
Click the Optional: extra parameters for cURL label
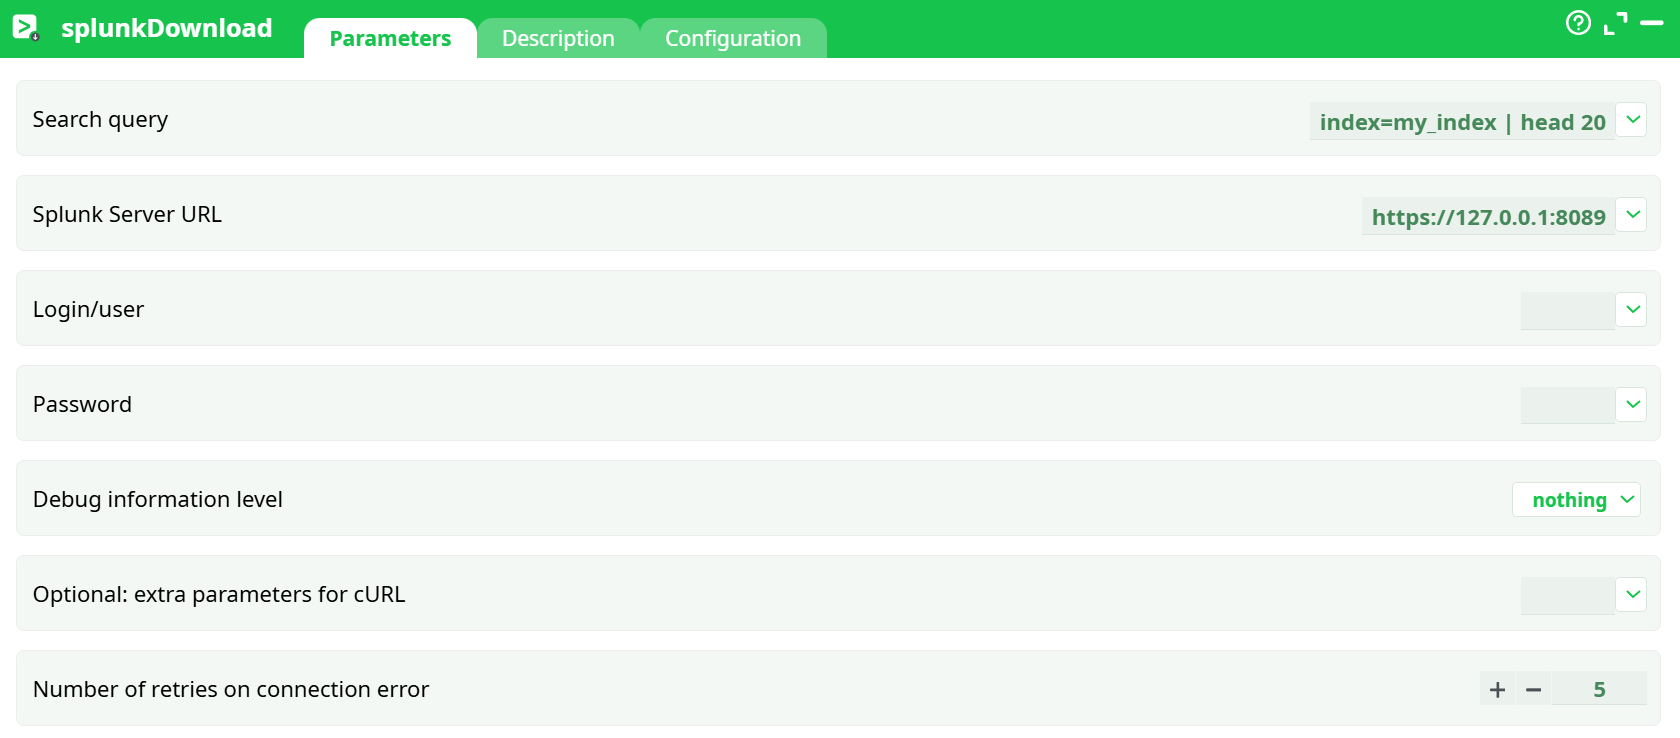click(219, 594)
